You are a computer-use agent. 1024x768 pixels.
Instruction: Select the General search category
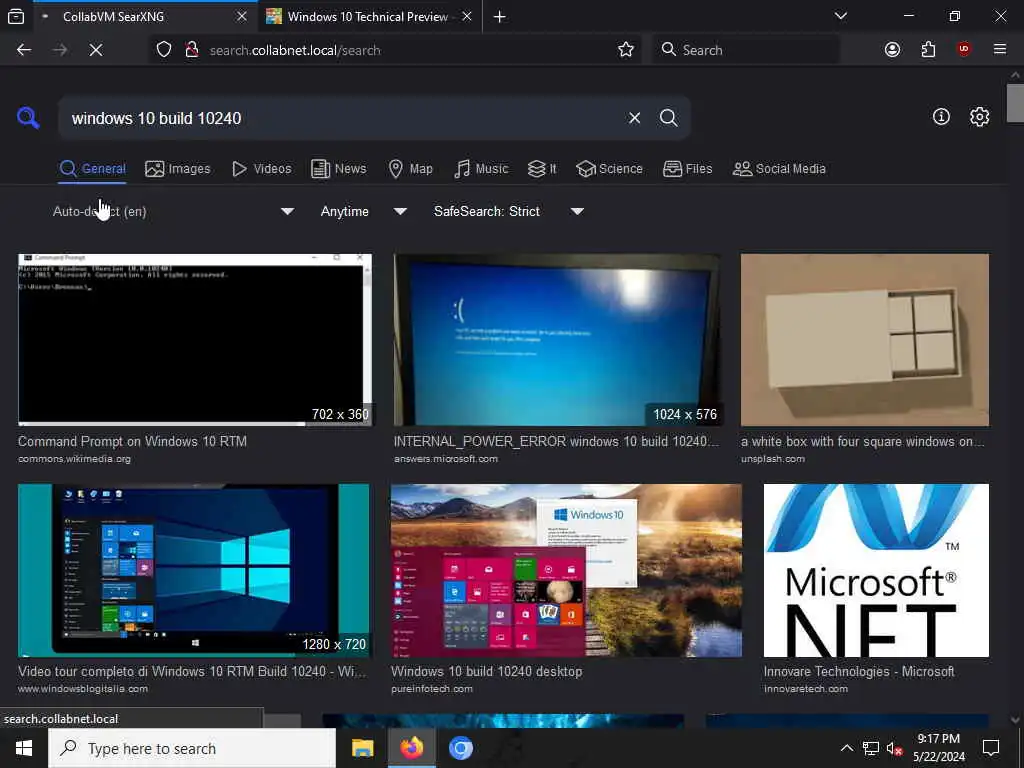click(92, 169)
